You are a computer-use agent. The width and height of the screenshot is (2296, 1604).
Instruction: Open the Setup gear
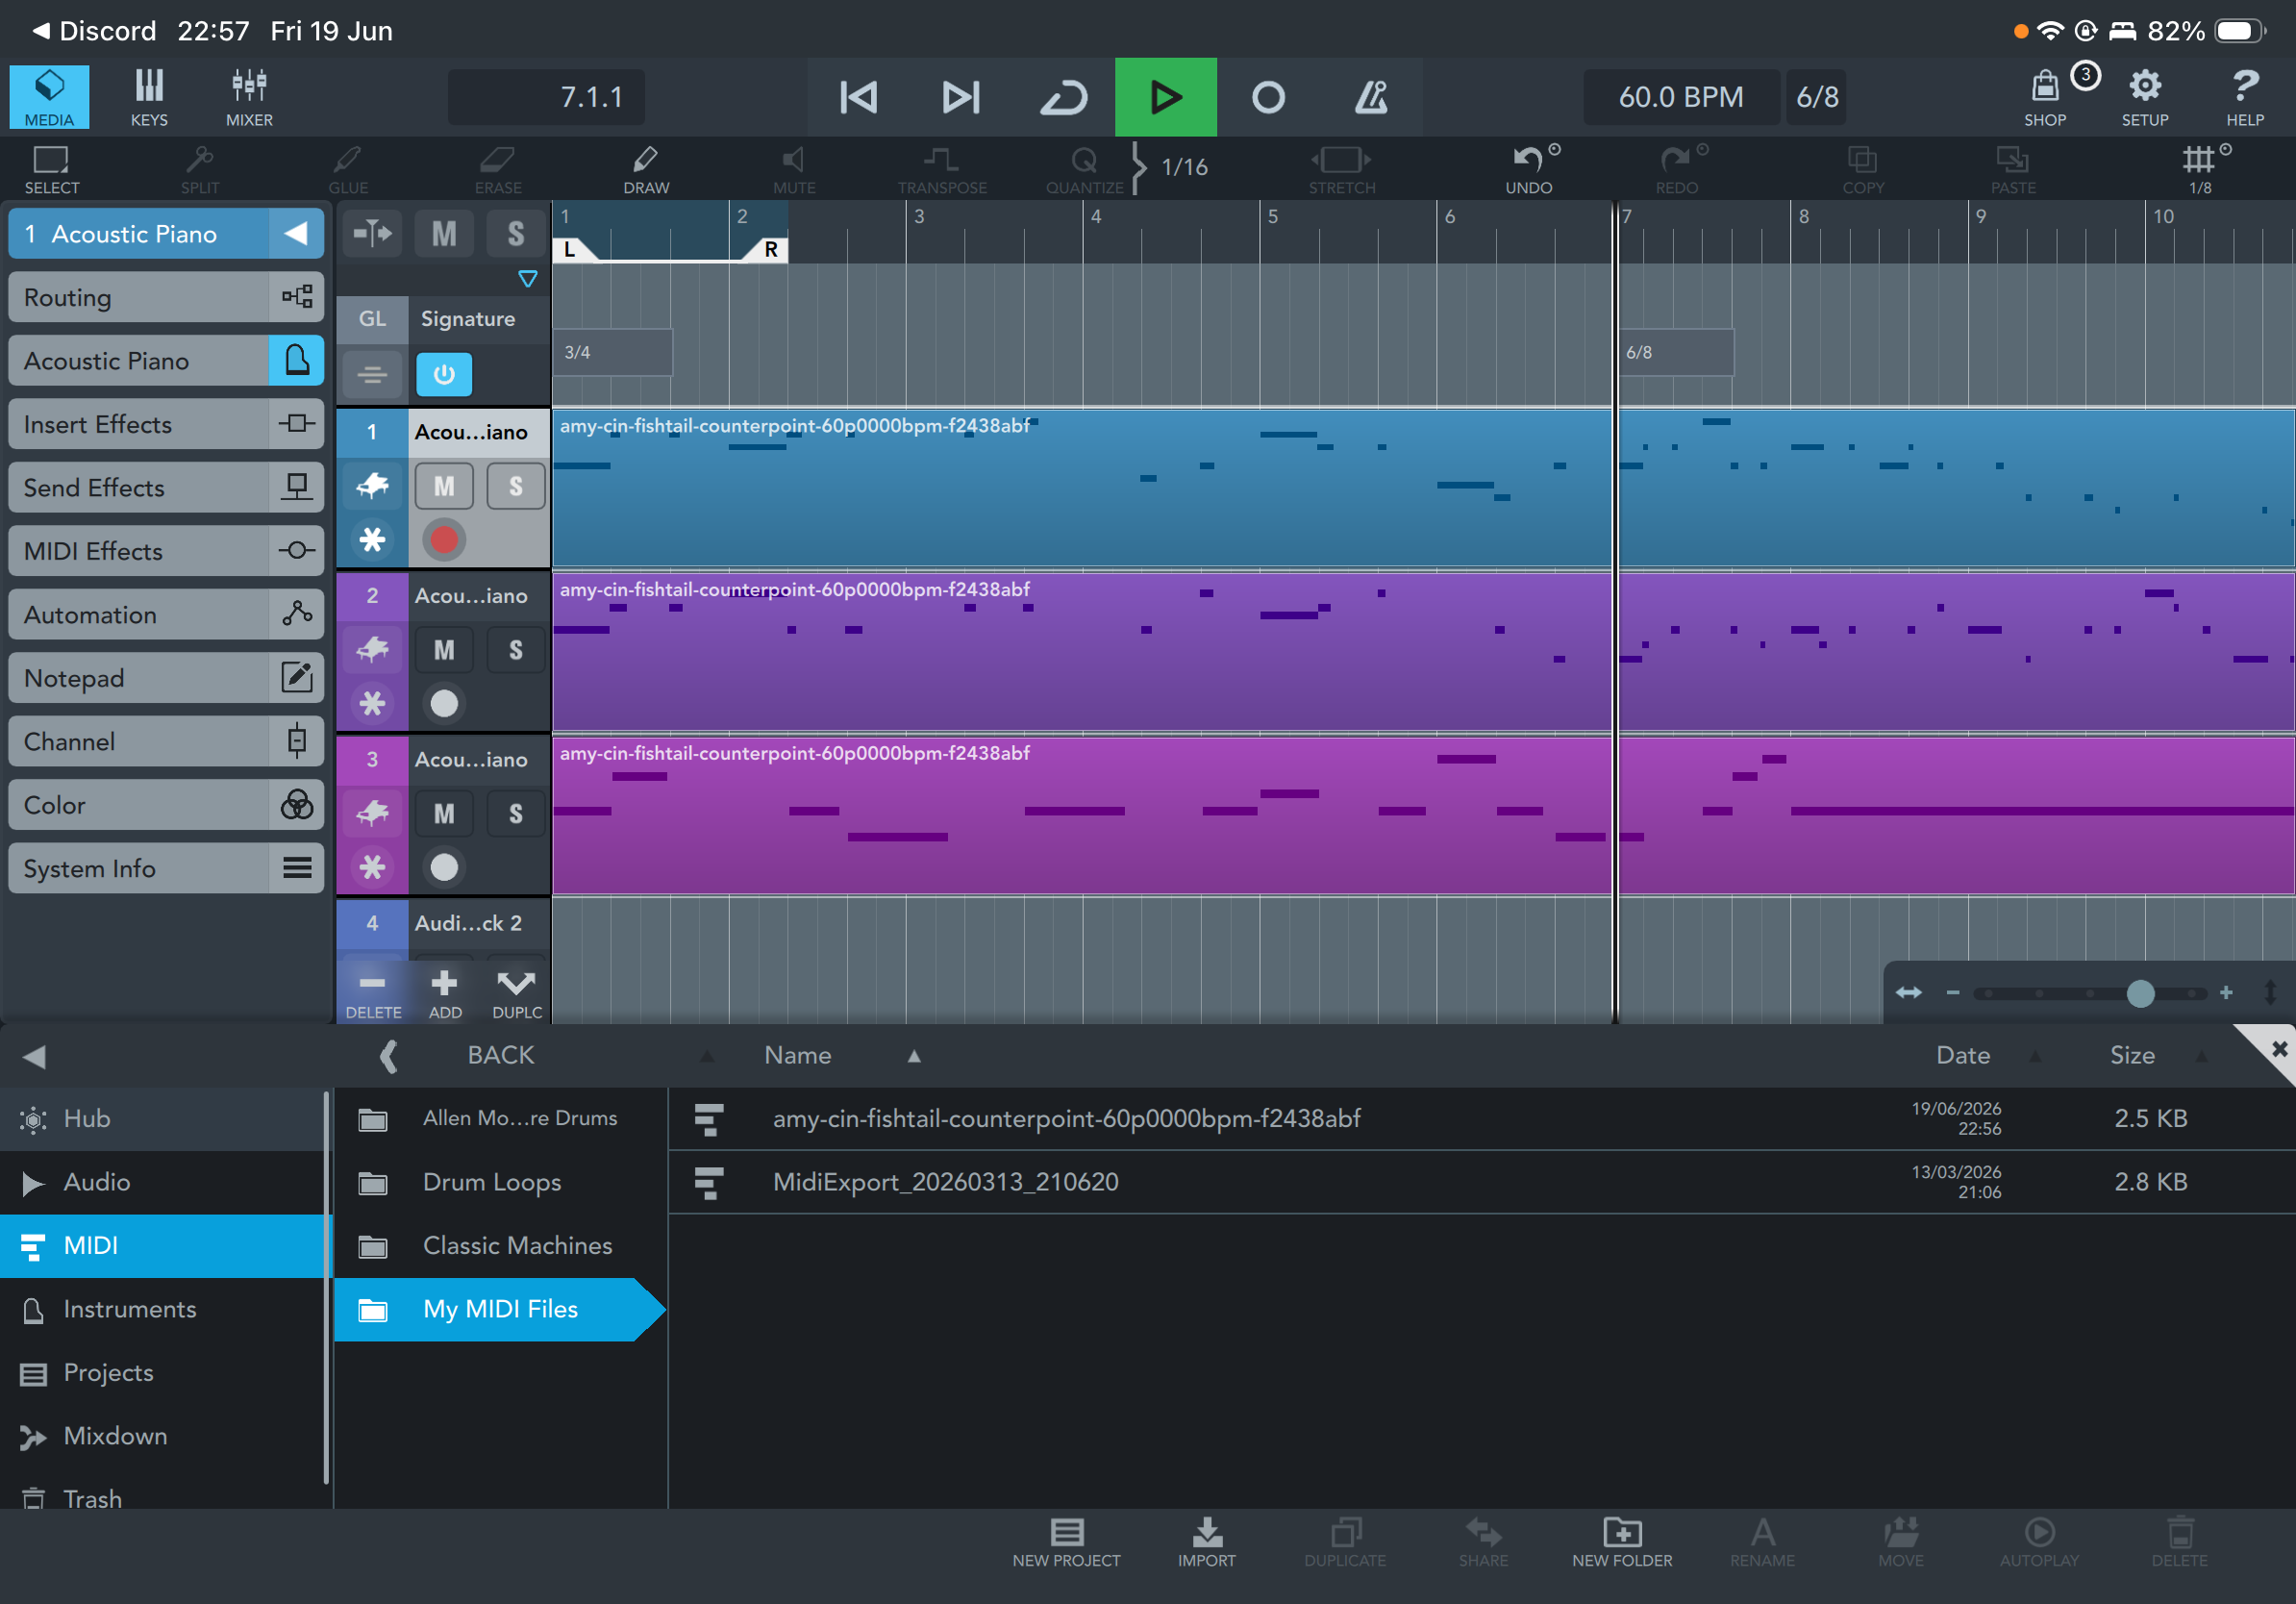[x=2145, y=97]
